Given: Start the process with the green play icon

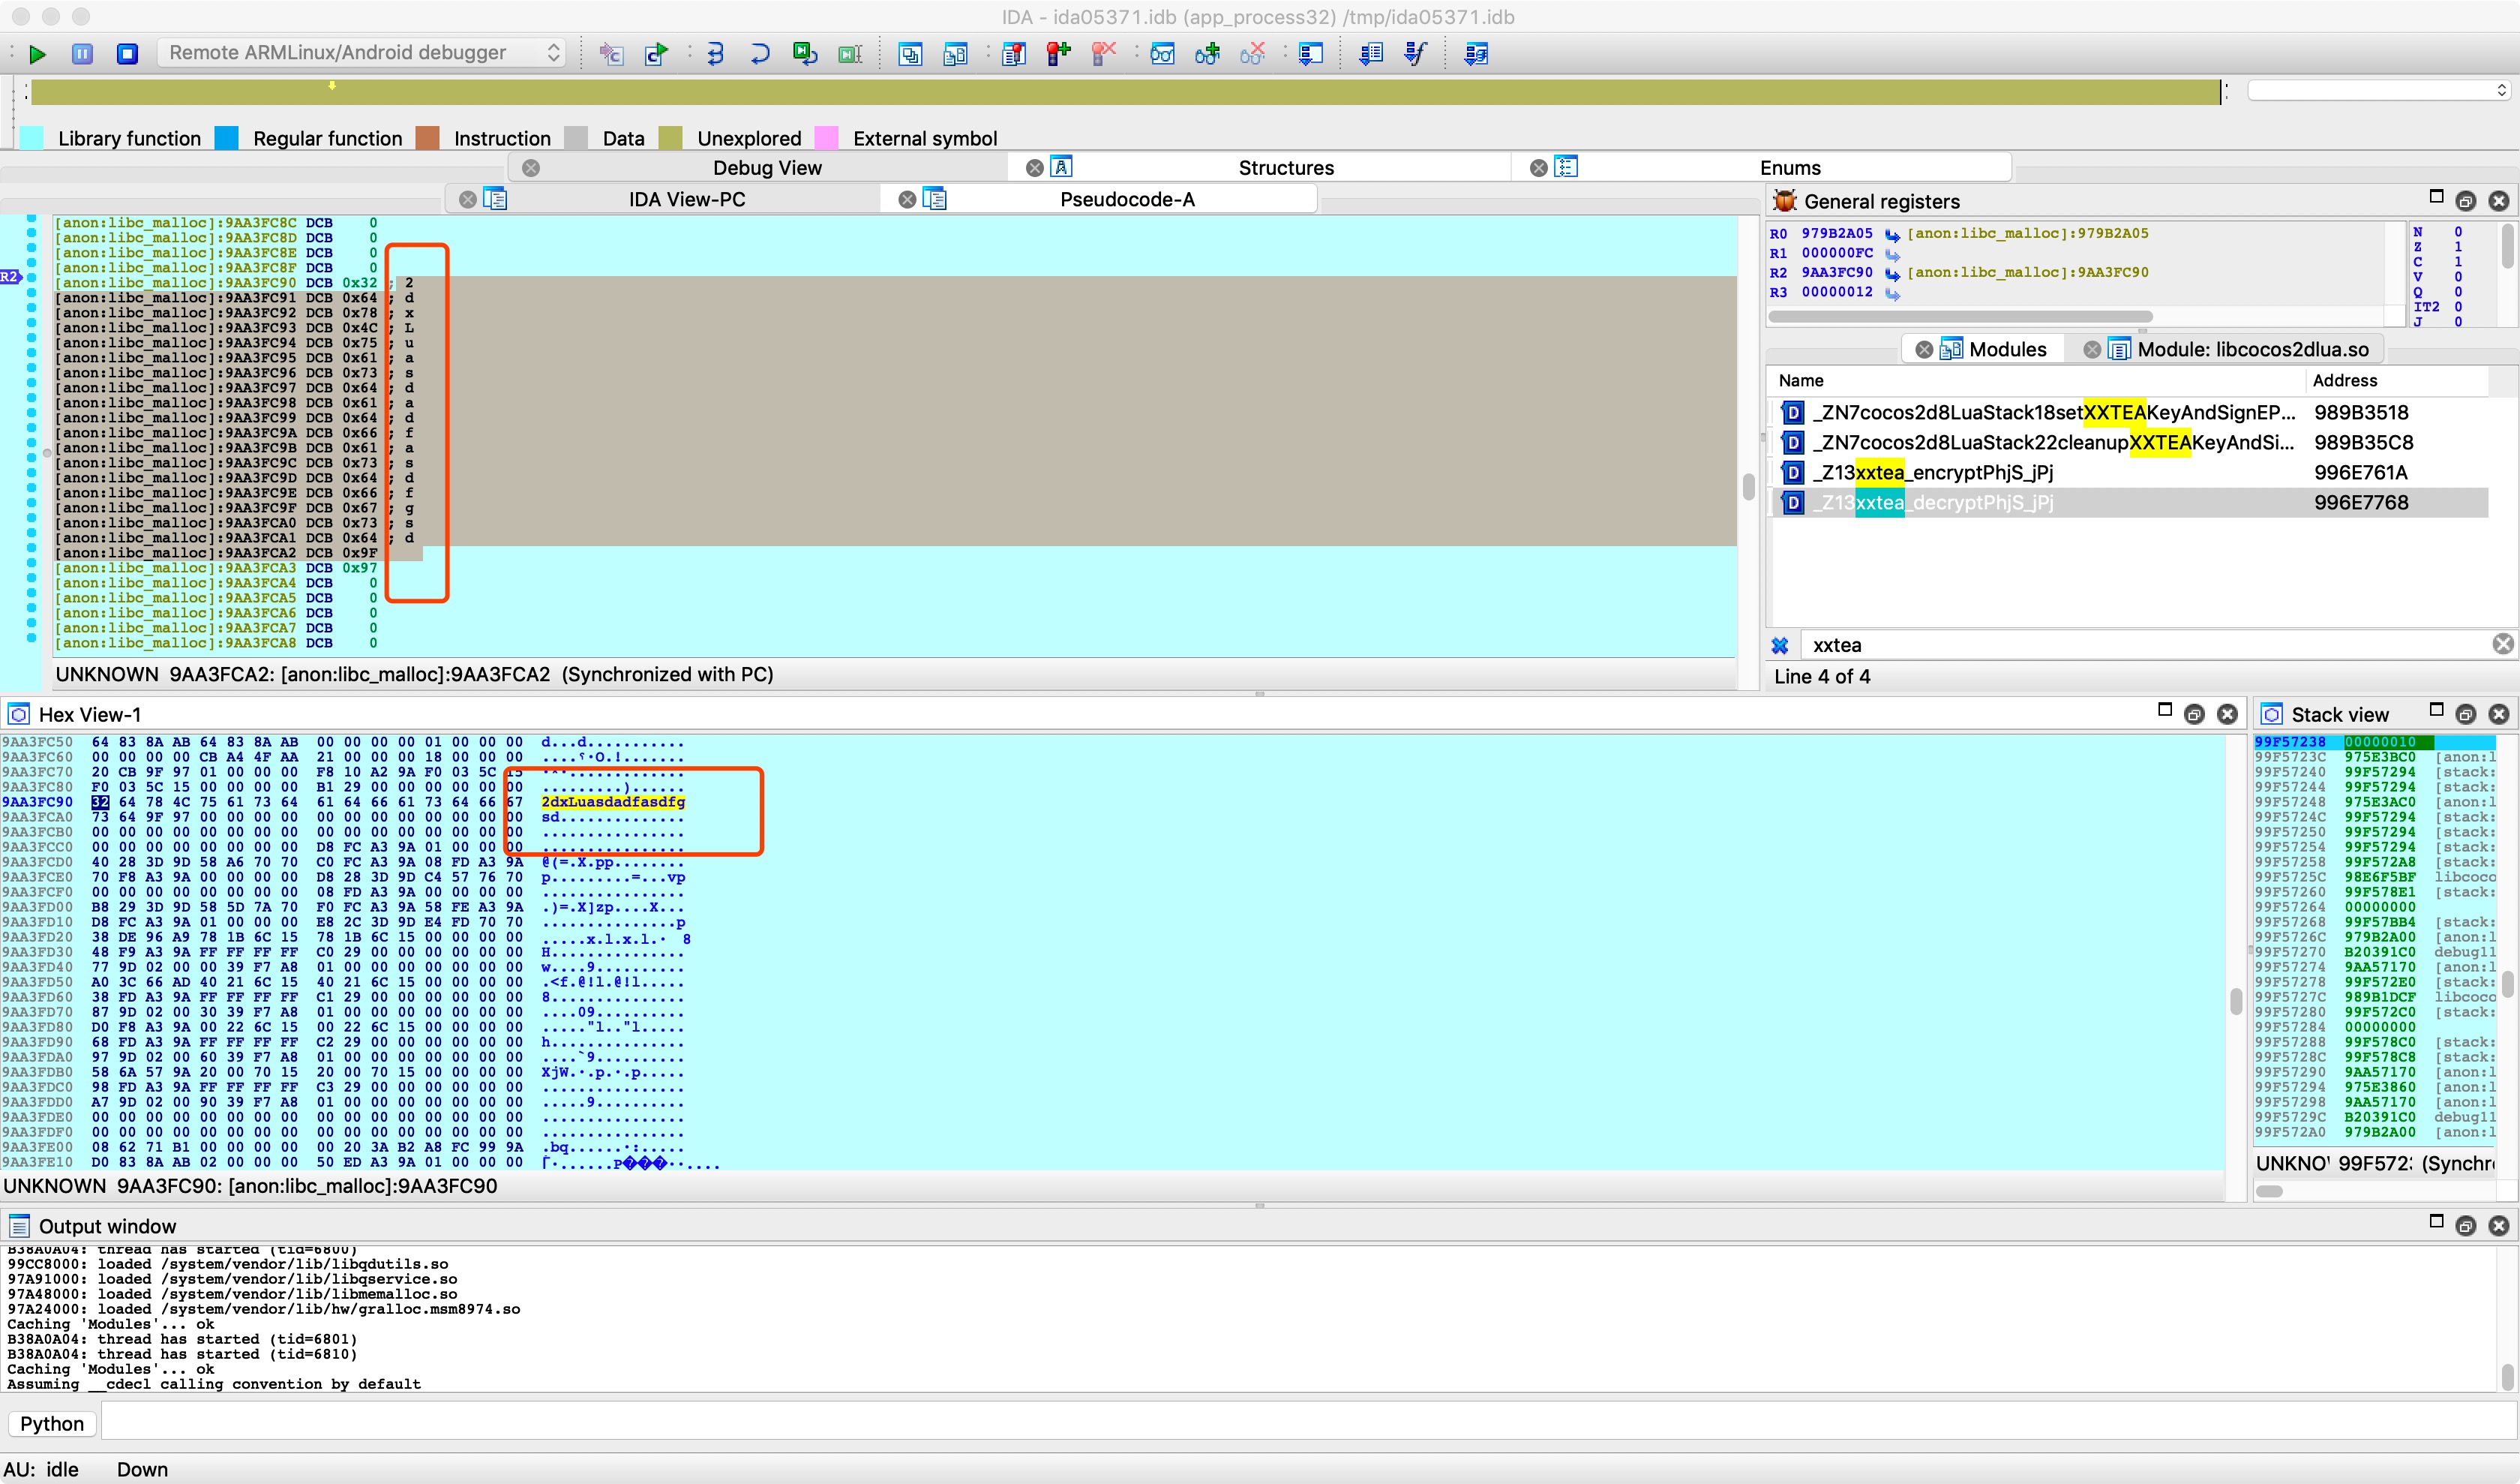Looking at the screenshot, I should click(x=37, y=54).
